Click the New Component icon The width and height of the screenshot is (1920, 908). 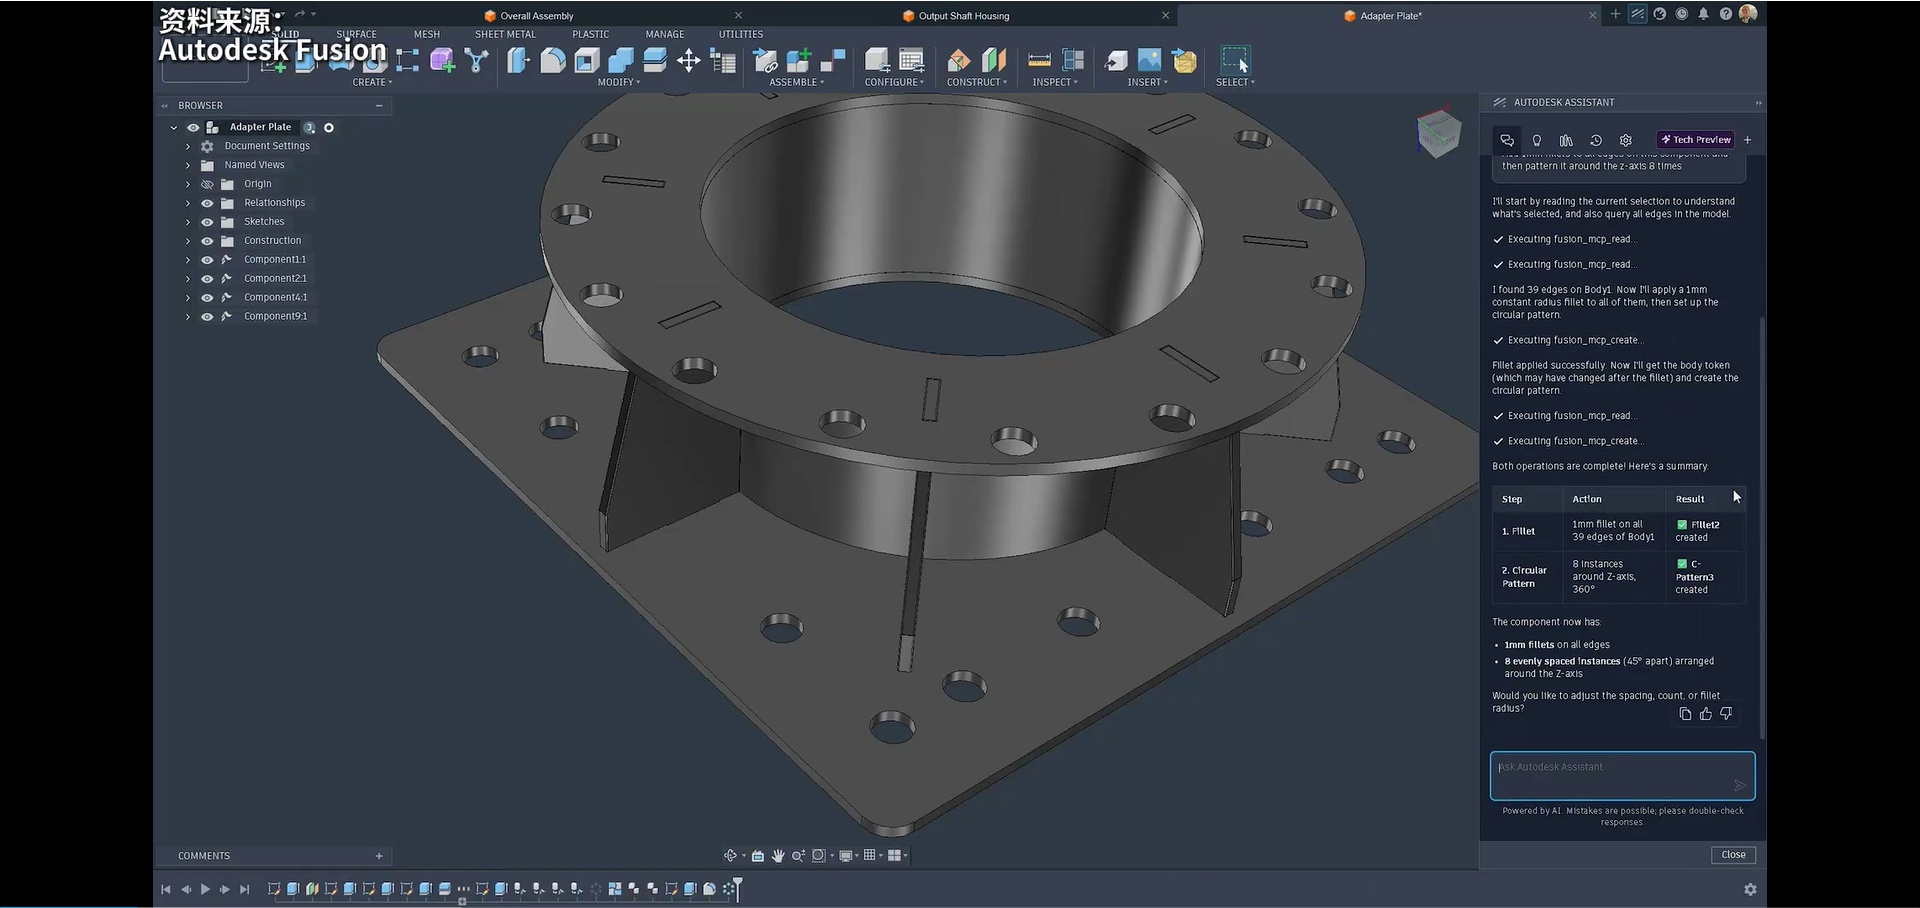[799, 61]
